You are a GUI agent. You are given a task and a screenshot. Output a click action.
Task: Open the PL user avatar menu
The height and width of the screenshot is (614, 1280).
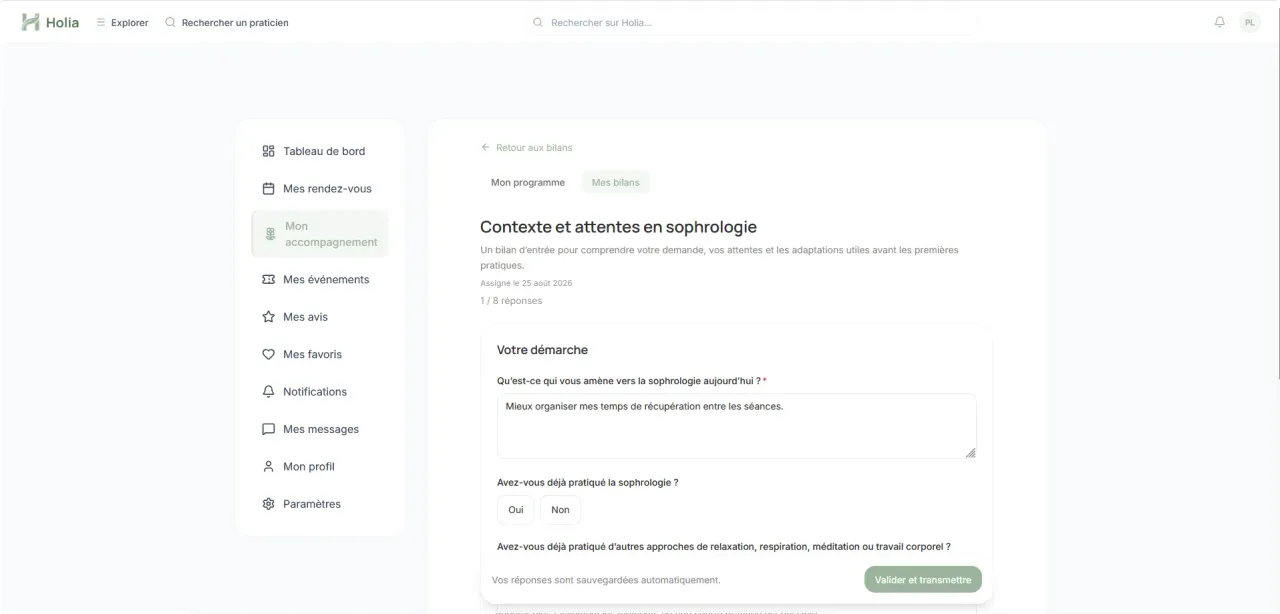1250,22
